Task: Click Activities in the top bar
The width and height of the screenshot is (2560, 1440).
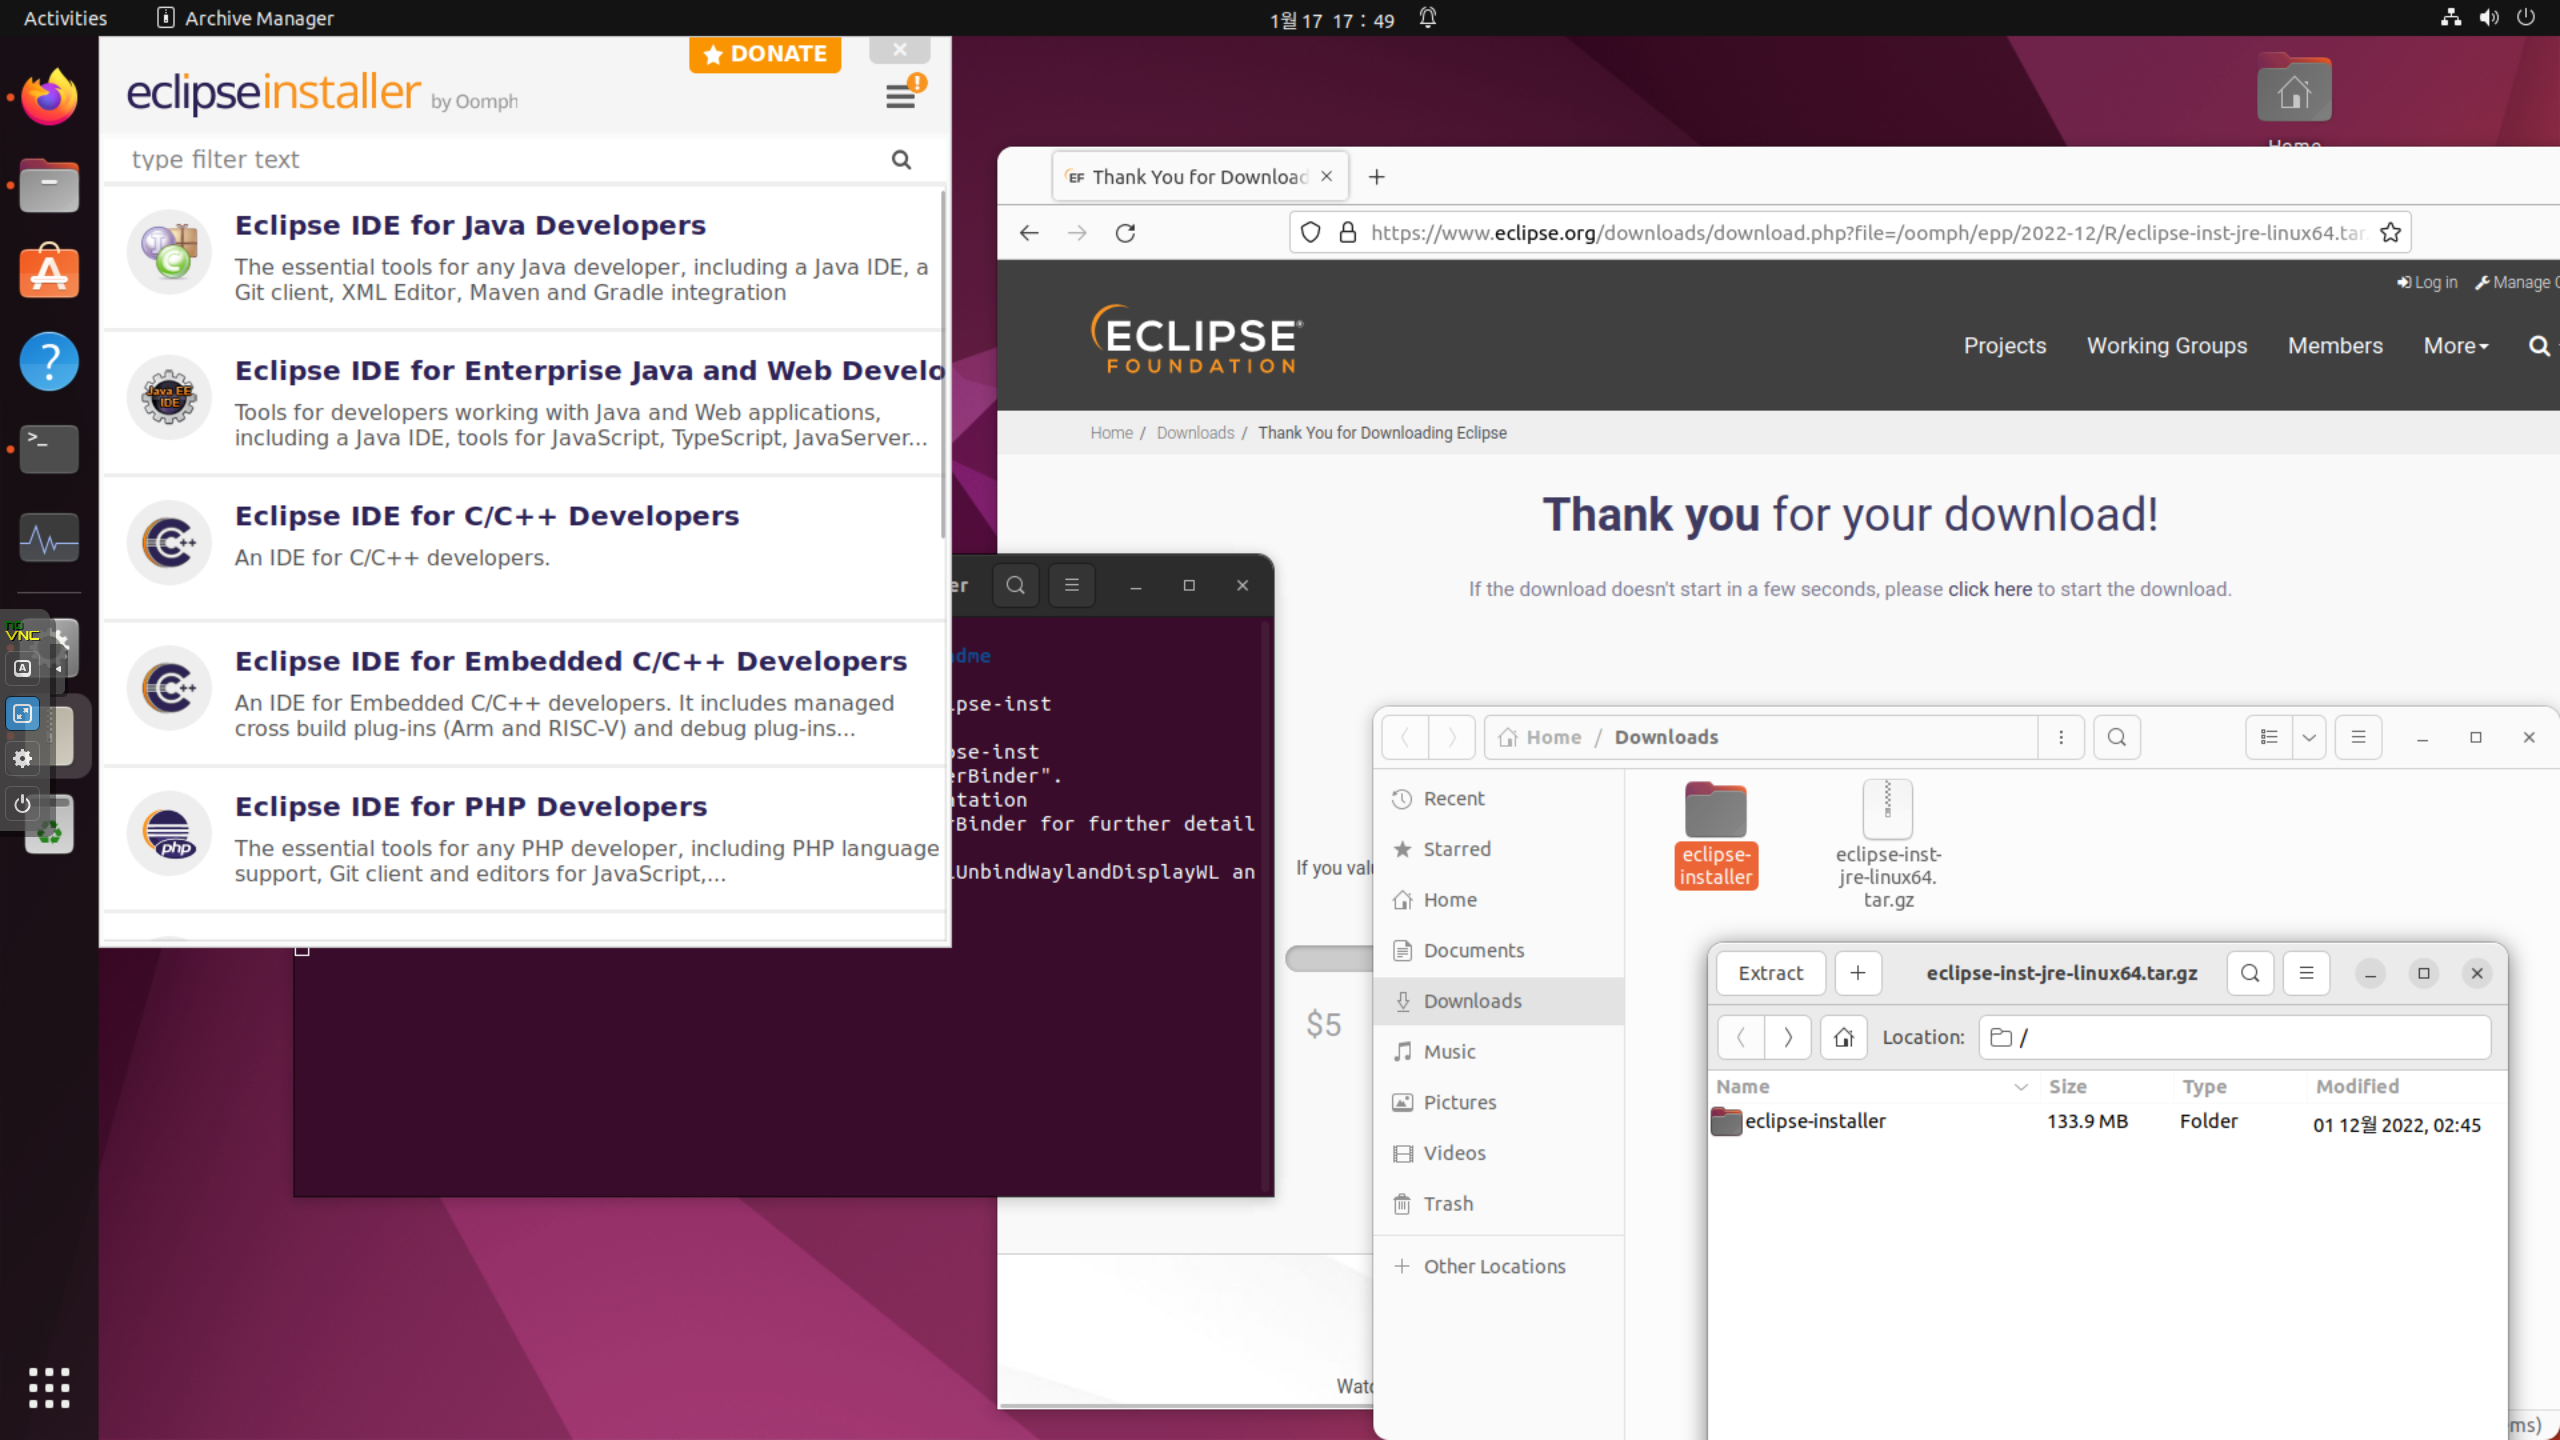Action: coord(65,18)
